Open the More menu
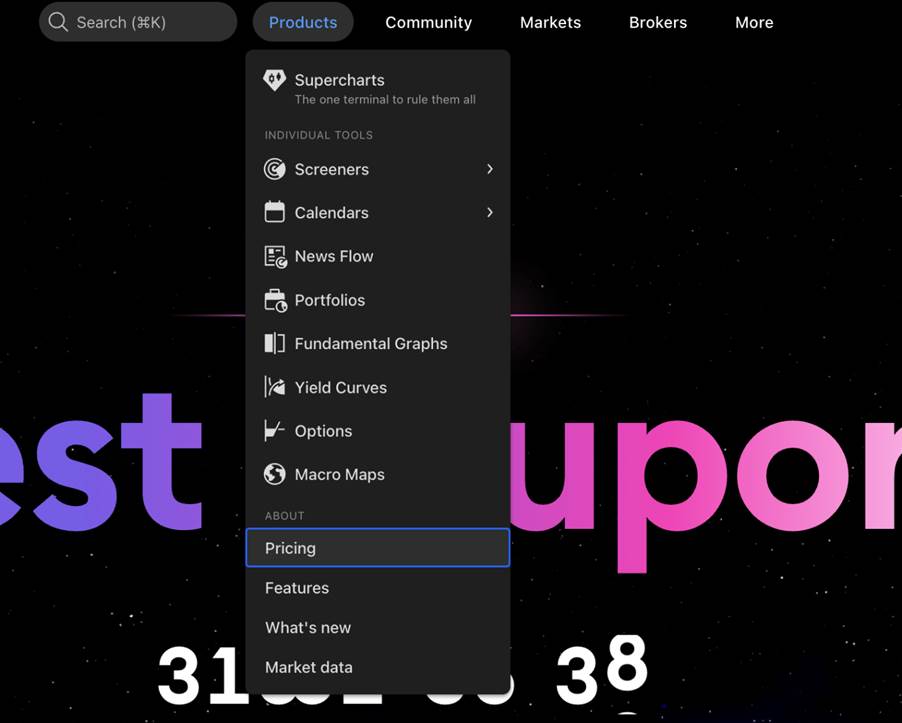Screen dimensions: 902x723 tap(754, 22)
